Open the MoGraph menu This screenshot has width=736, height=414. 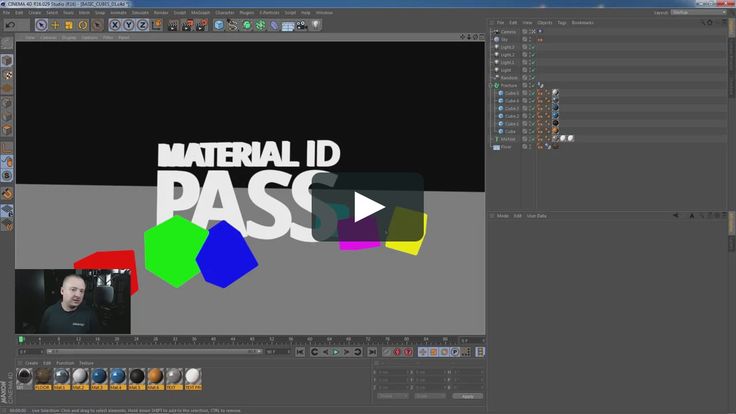pyautogui.click(x=200, y=13)
